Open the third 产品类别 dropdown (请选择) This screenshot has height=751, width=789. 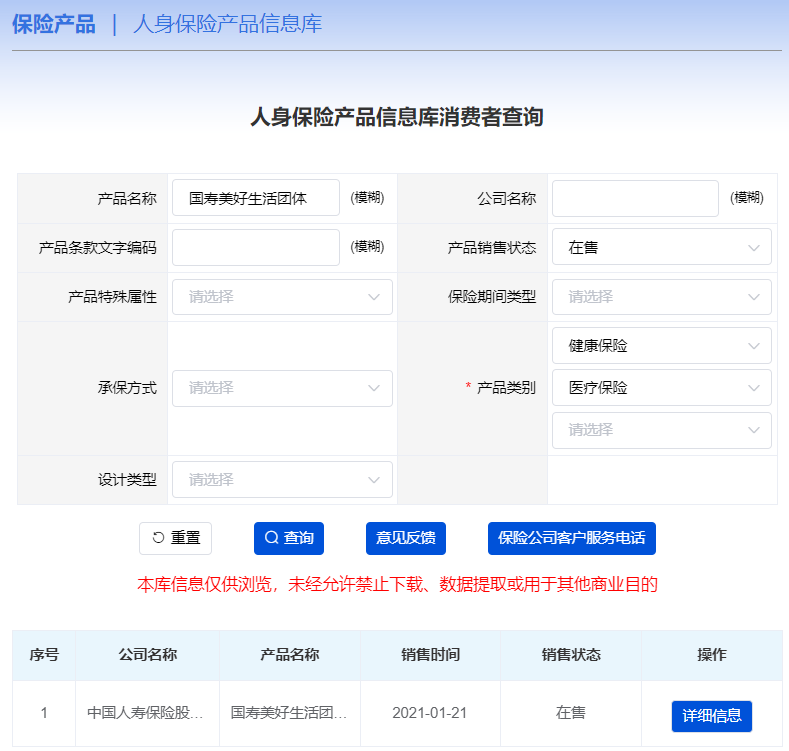662,430
